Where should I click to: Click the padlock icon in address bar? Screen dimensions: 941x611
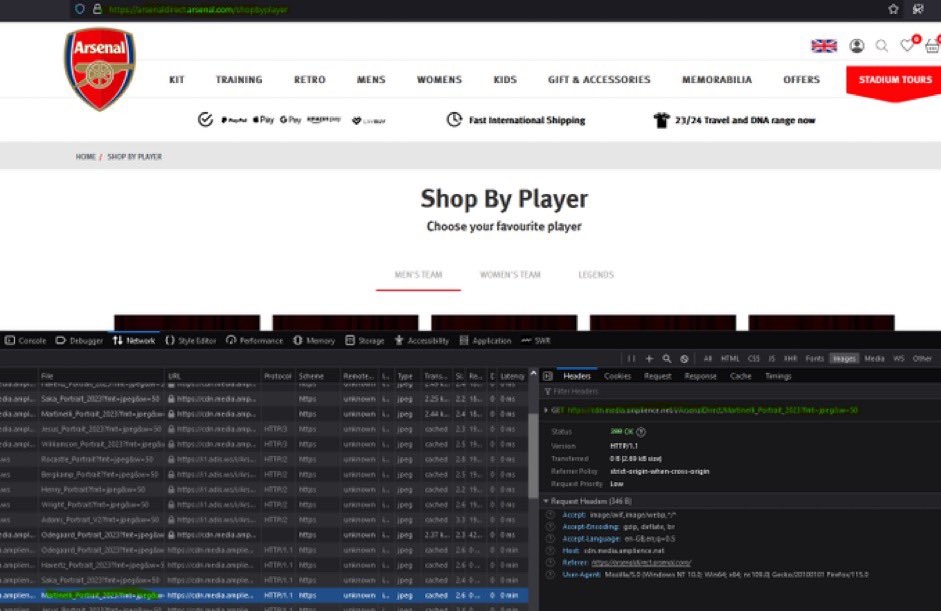coord(97,9)
